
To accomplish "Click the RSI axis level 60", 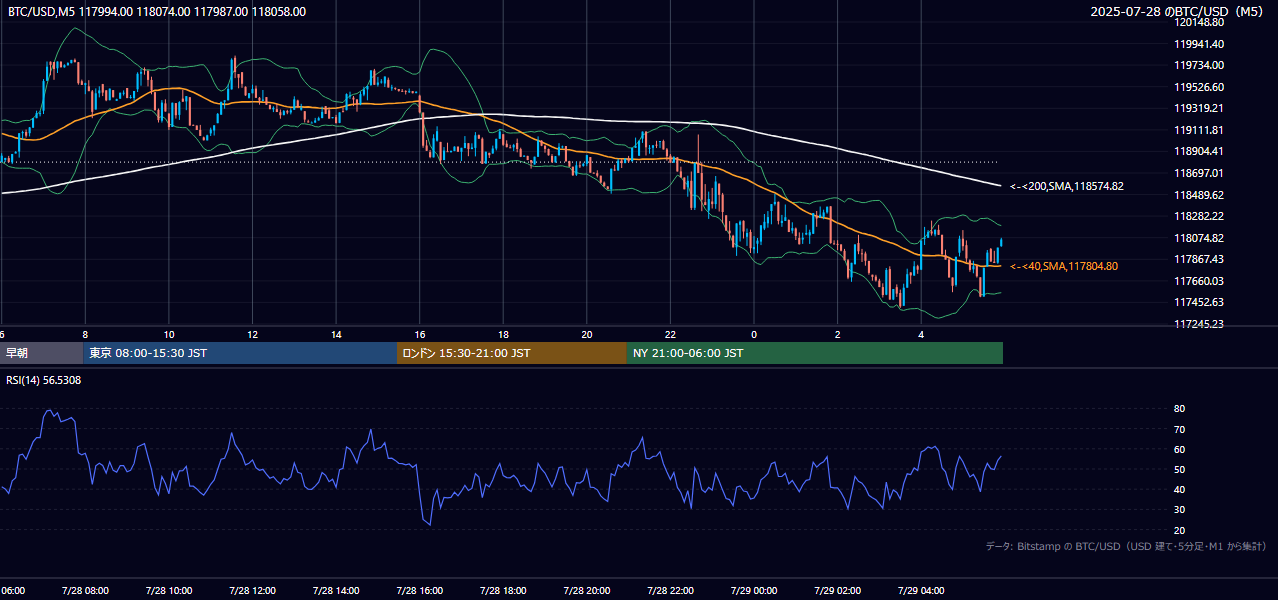I will tap(1179, 449).
